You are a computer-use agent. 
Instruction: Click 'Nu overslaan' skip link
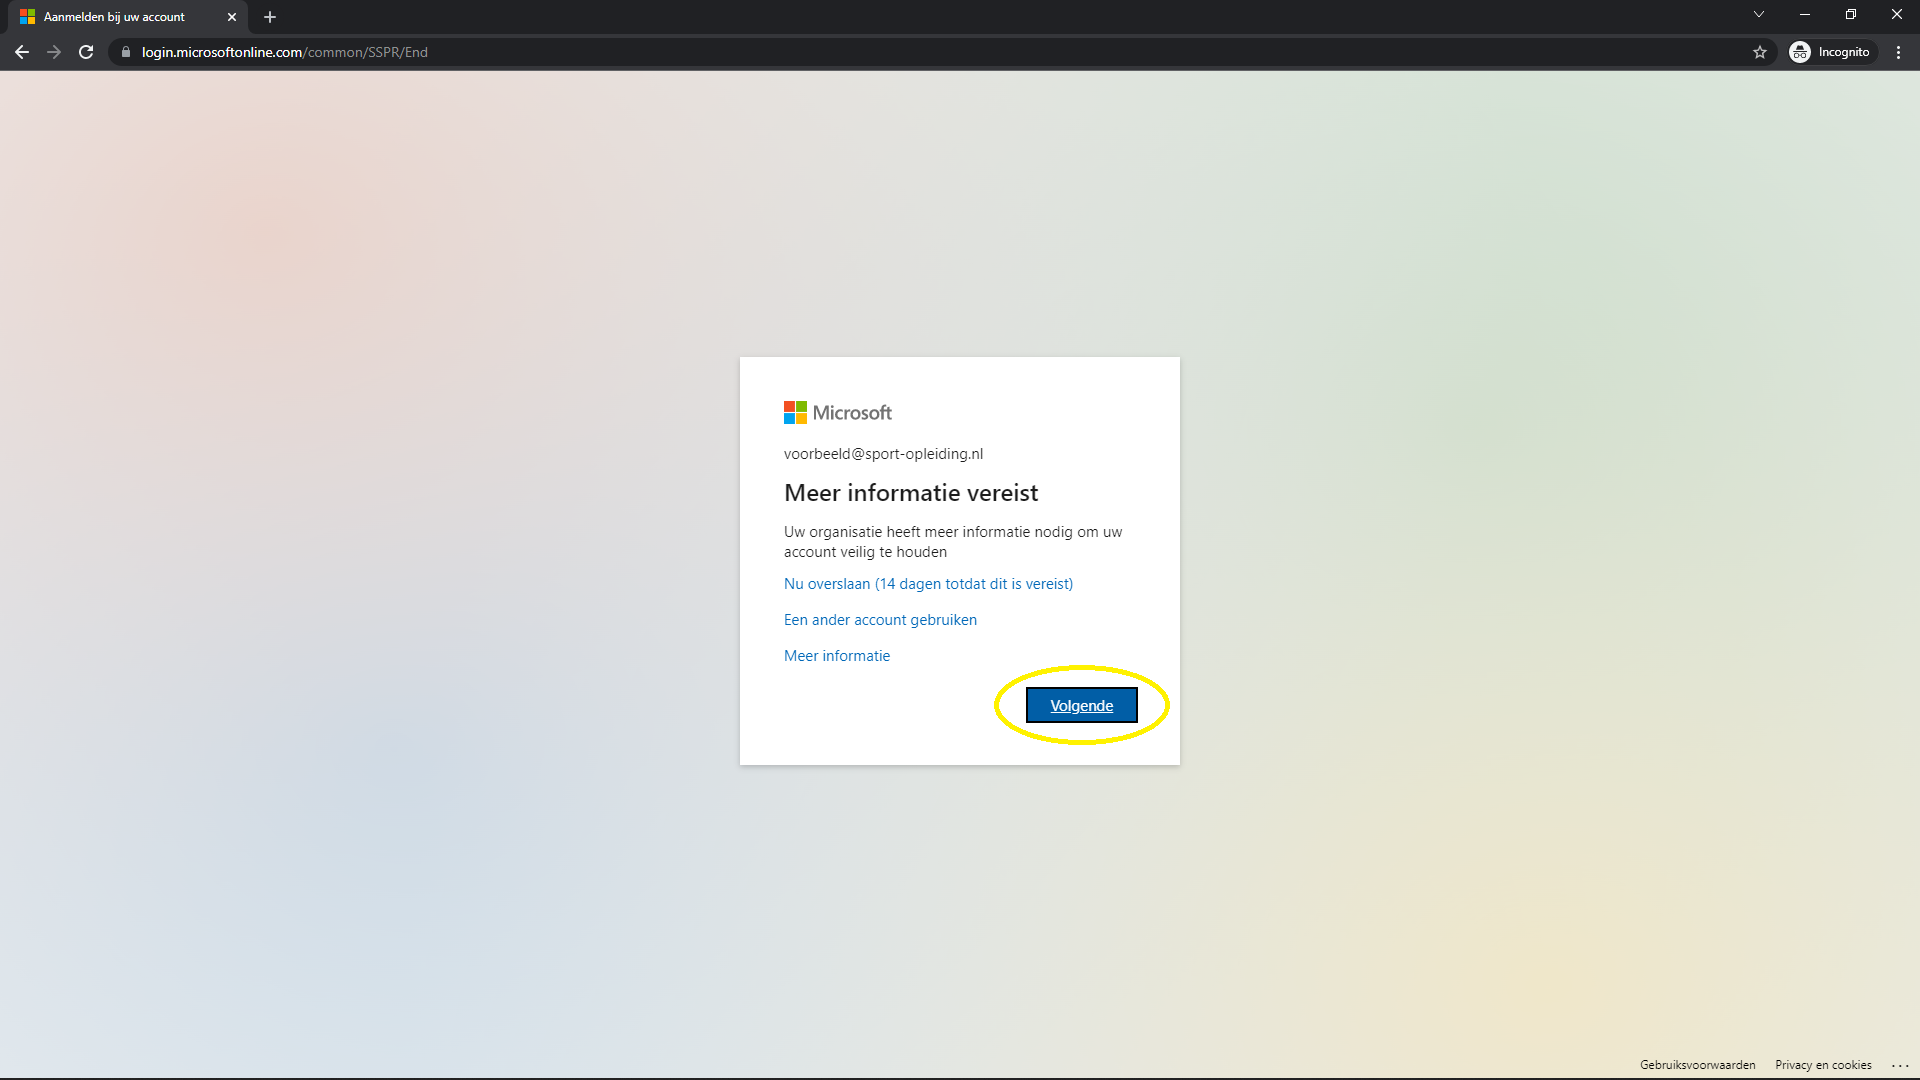(x=927, y=584)
